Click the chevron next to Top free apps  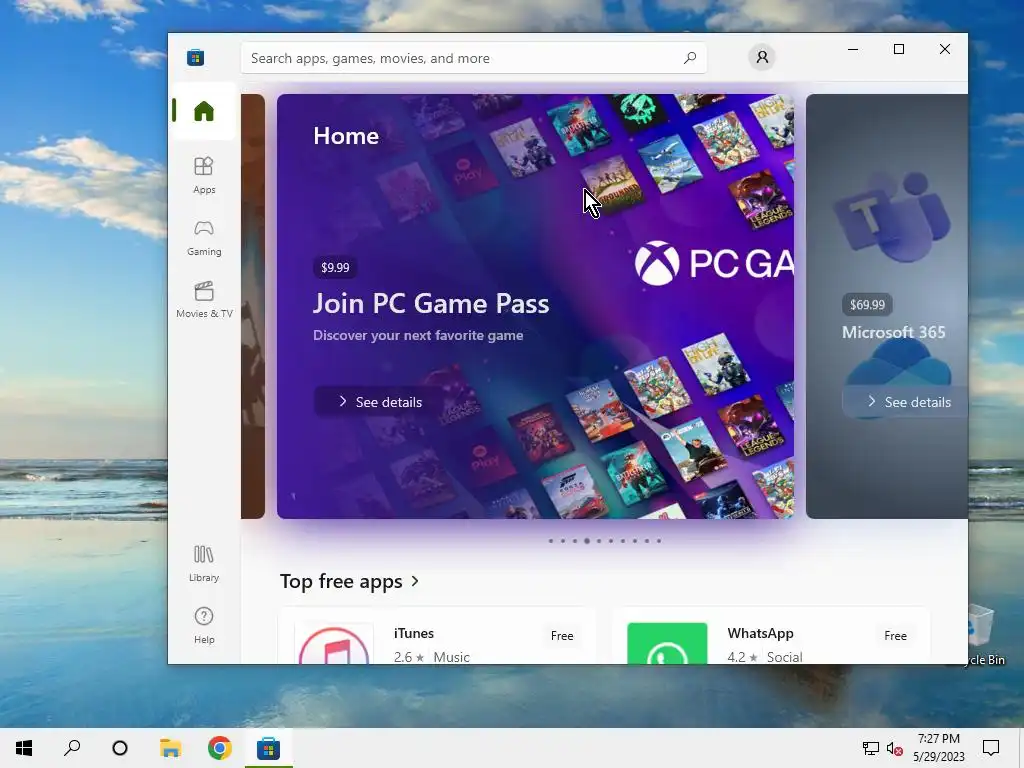415,581
